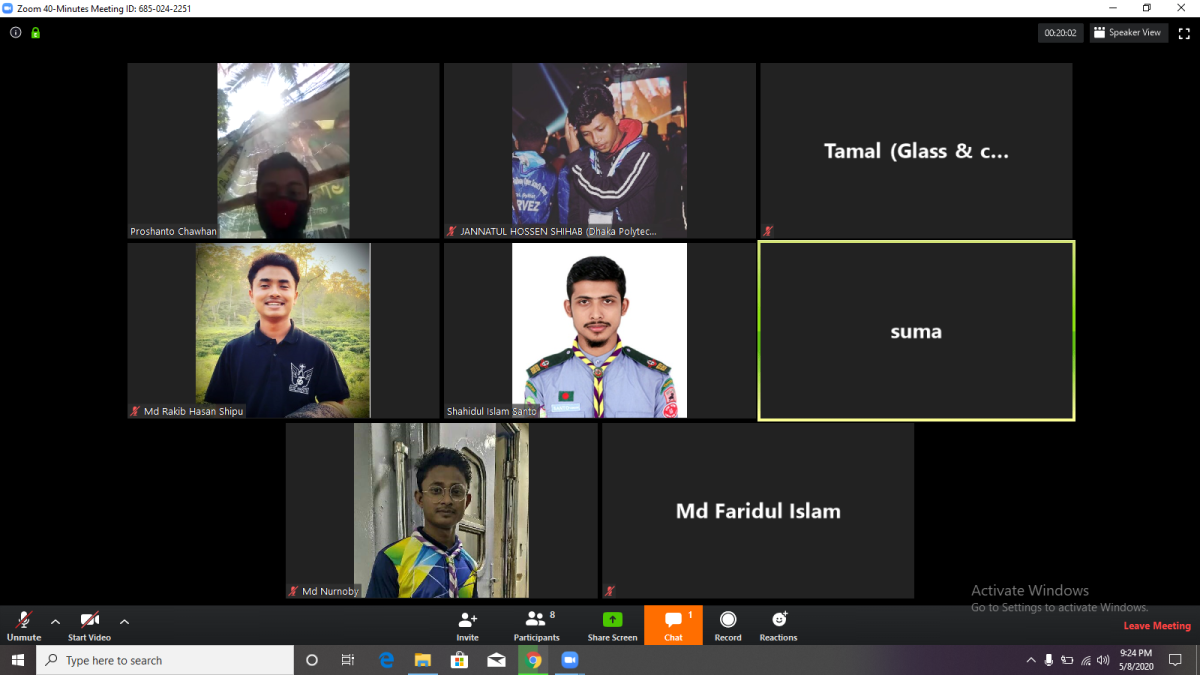Expand hidden icons in system tray
This screenshot has width=1200, height=675.
pos(1030,660)
